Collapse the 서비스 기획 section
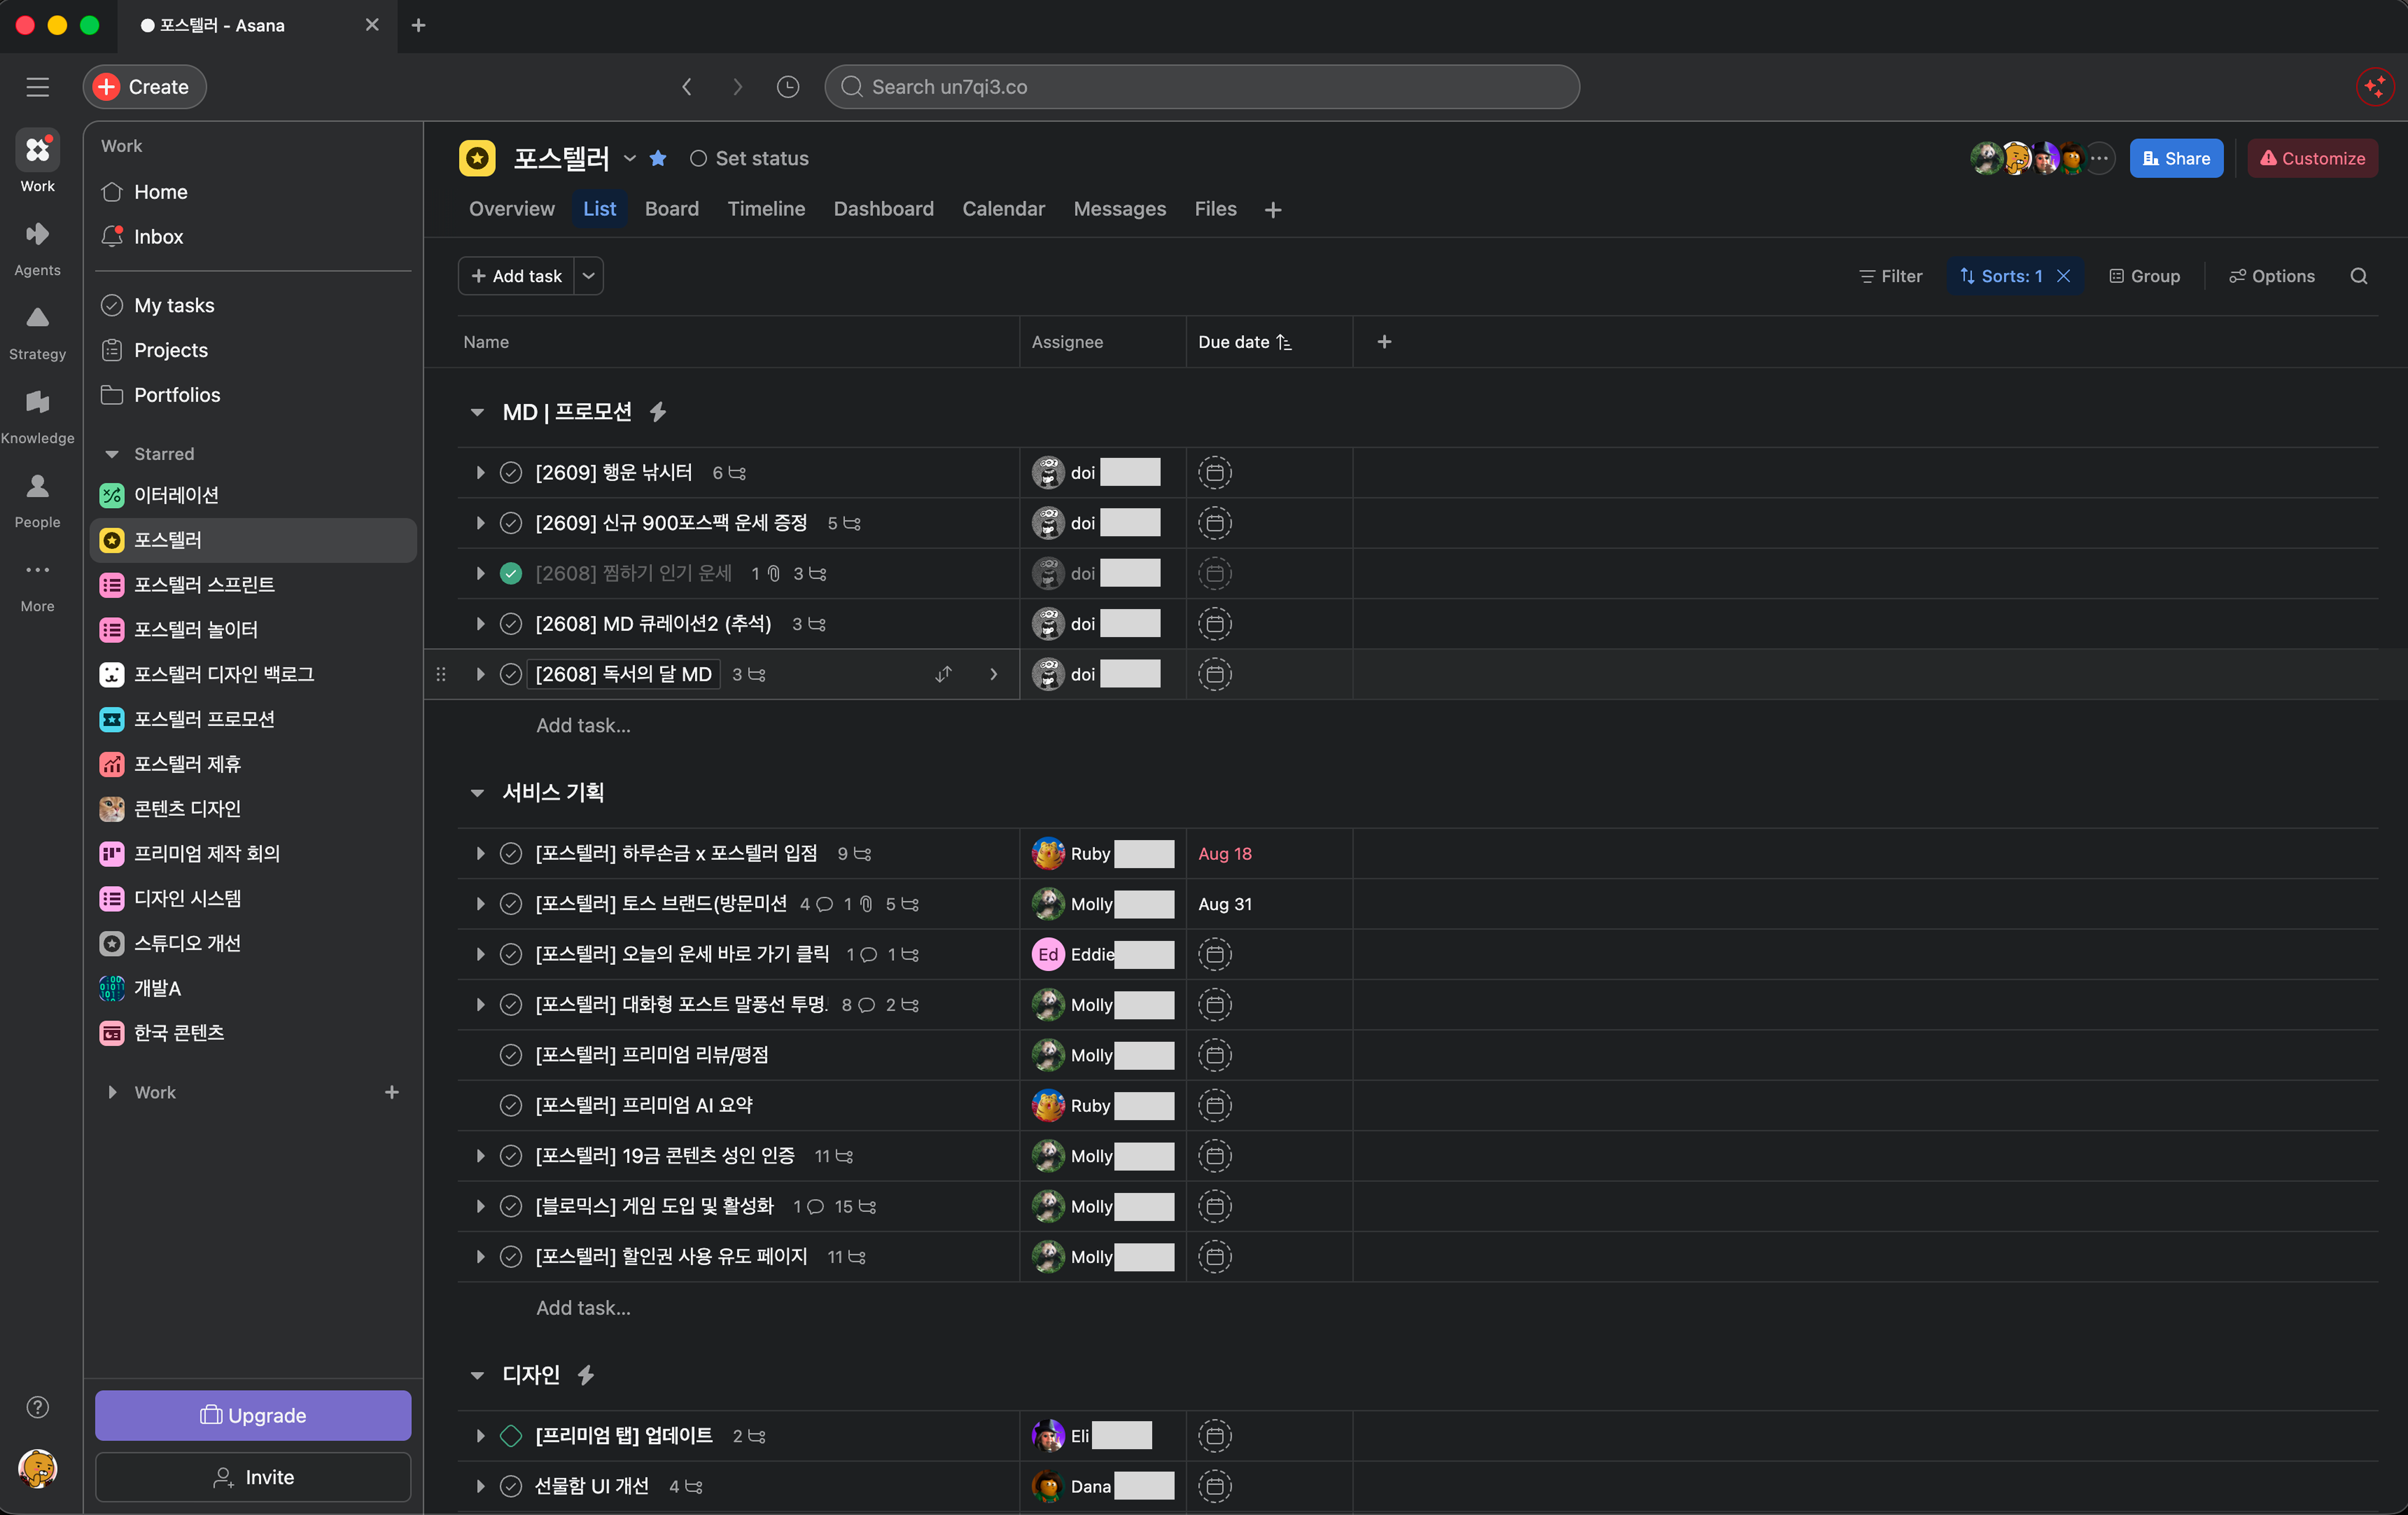 [x=477, y=793]
